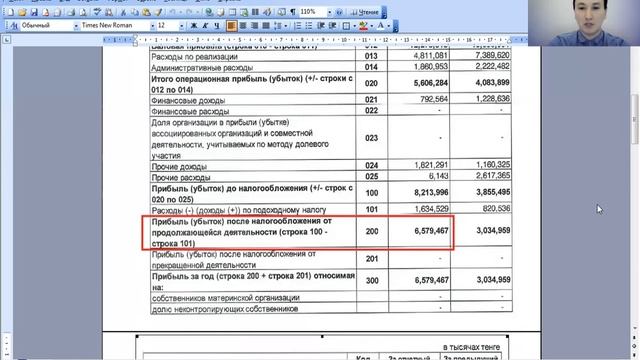Viewport: 640px width, 360px height.
Task: Click the Undo arrow icon
Action: [x=173, y=12]
